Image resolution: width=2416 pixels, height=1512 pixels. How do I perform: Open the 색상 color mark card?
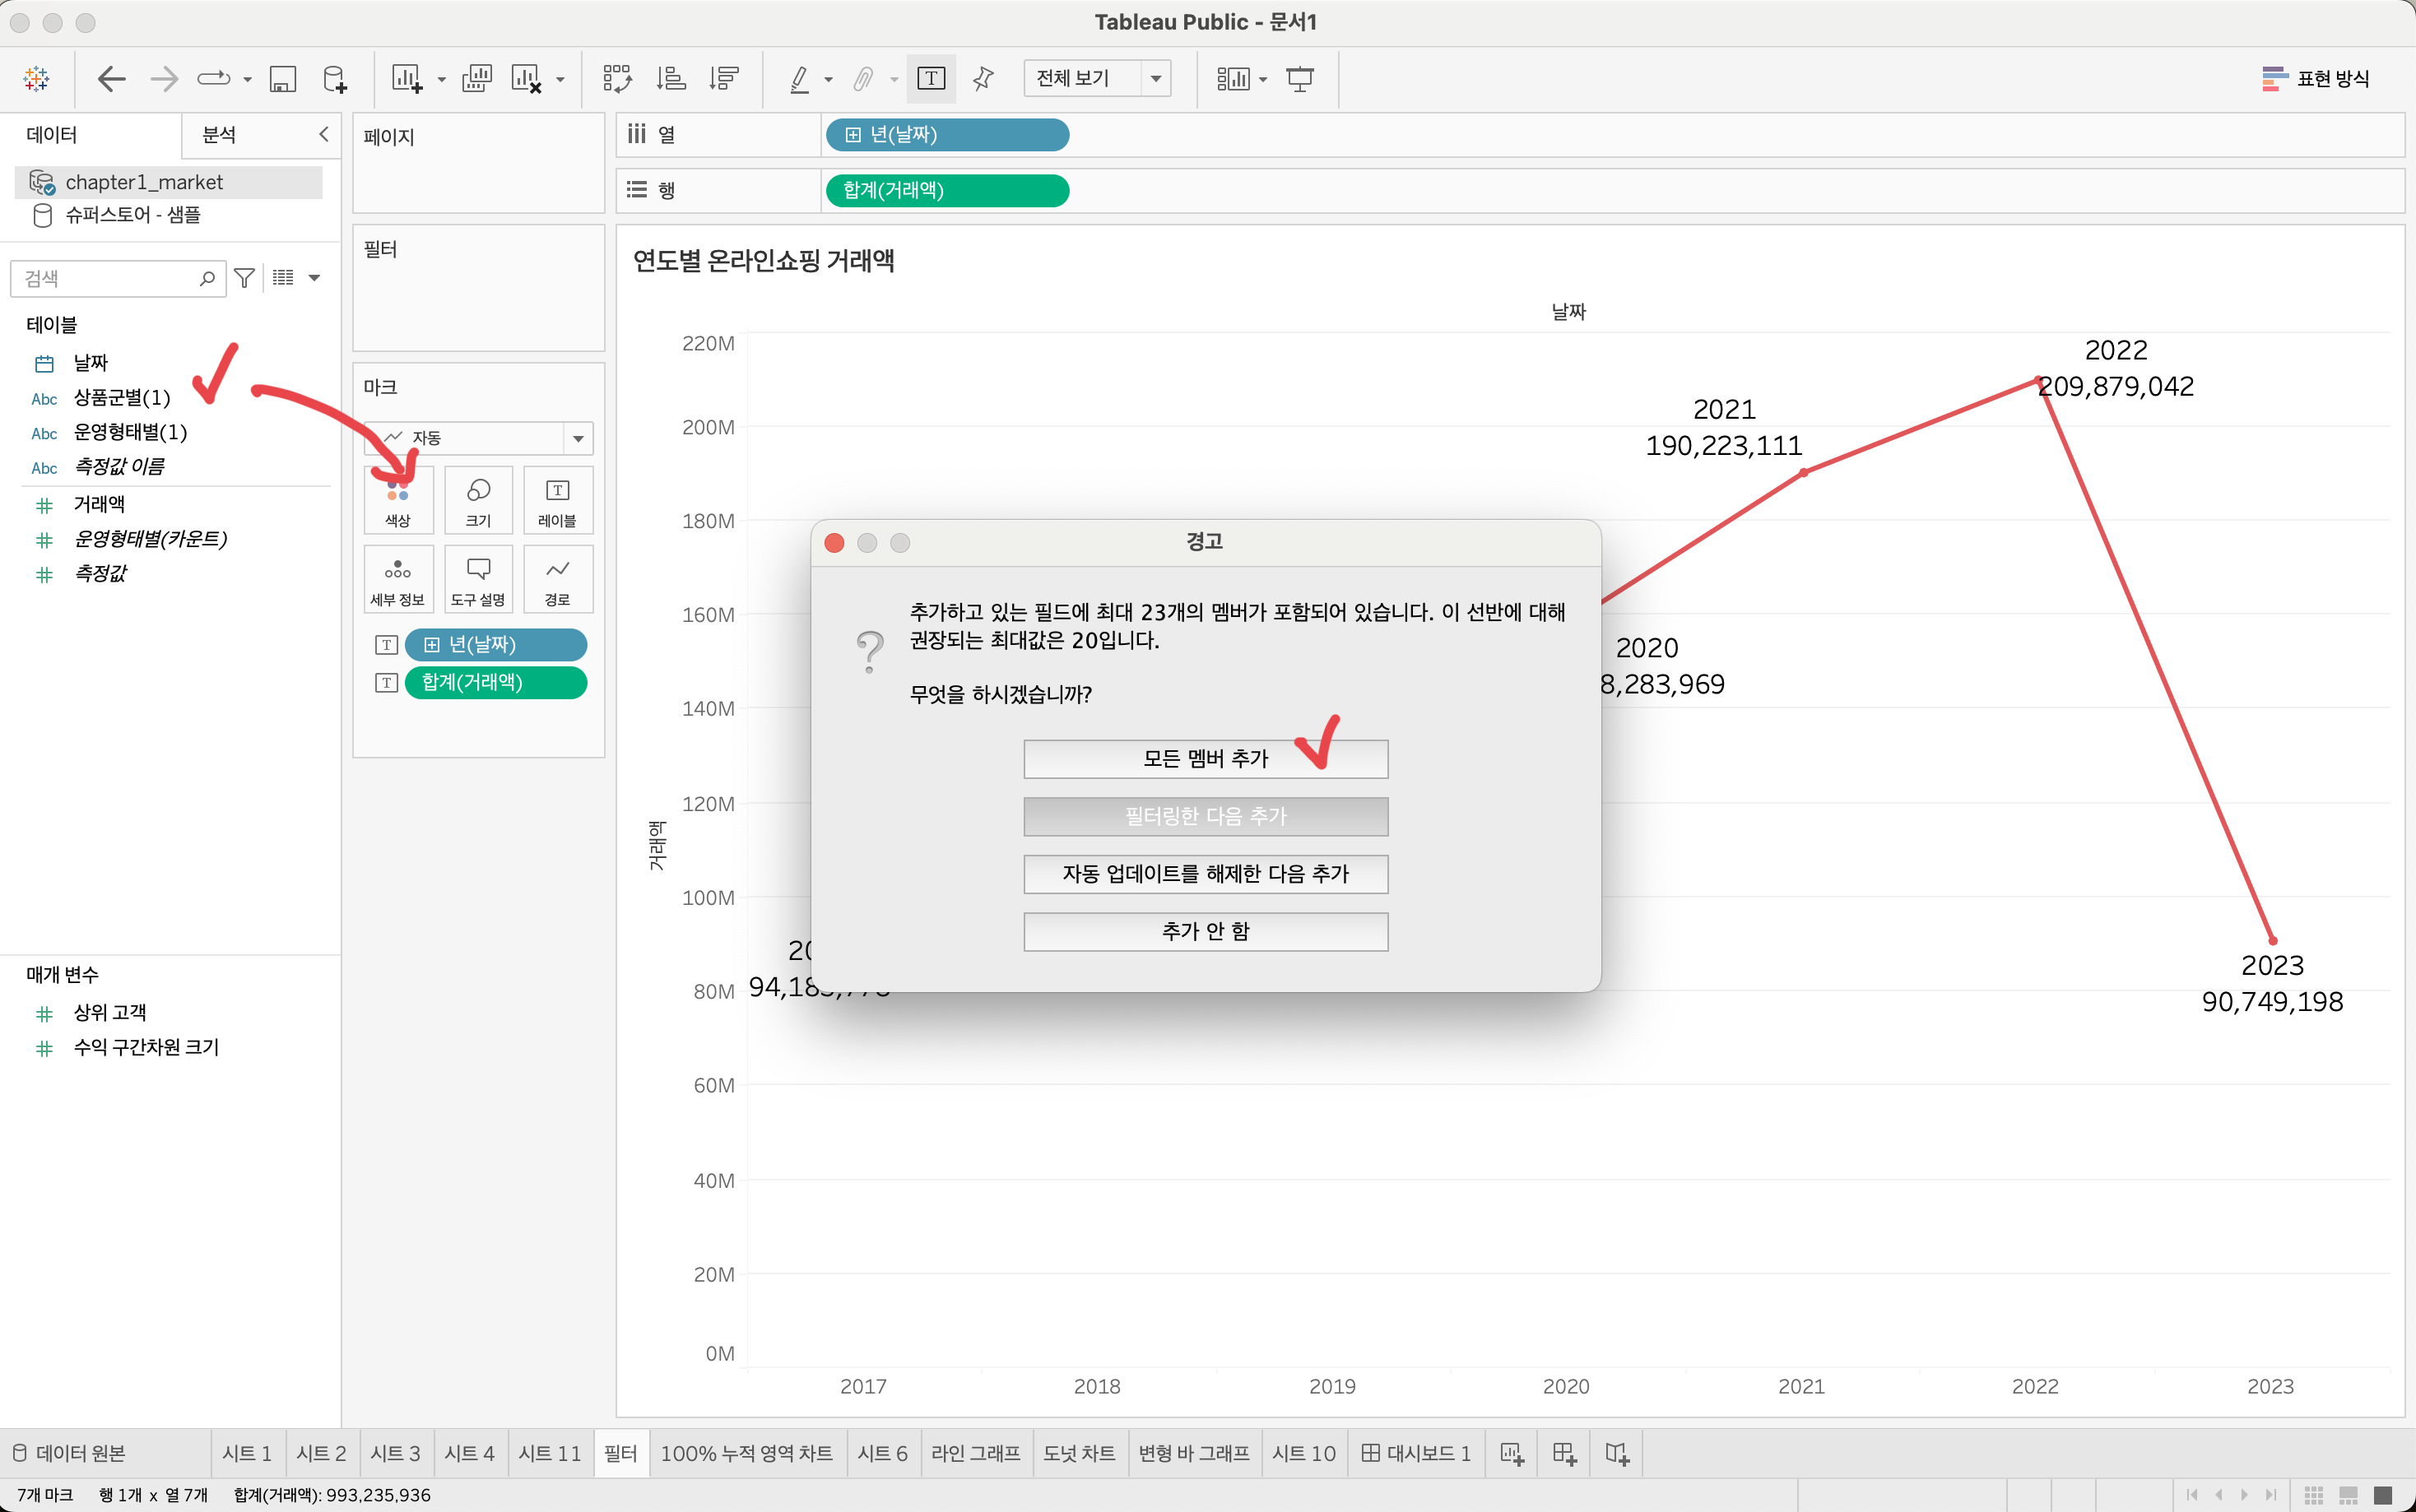[398, 500]
